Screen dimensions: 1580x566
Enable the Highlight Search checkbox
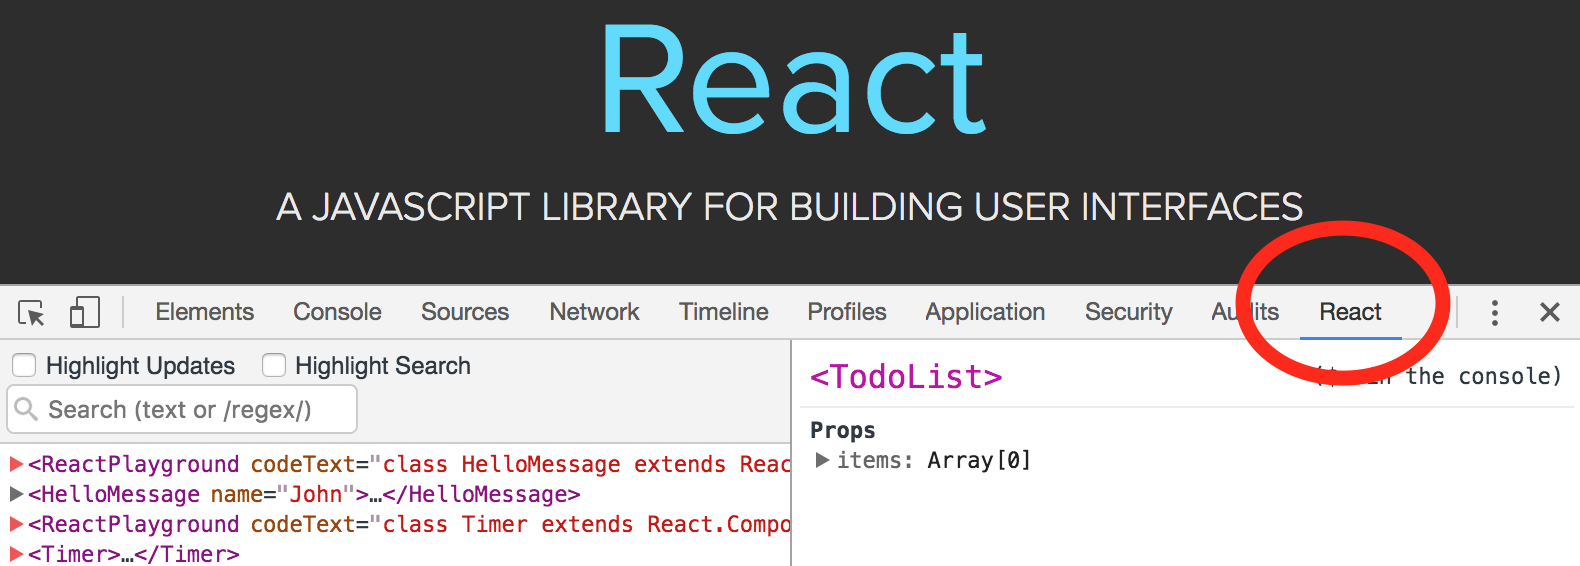point(274,366)
